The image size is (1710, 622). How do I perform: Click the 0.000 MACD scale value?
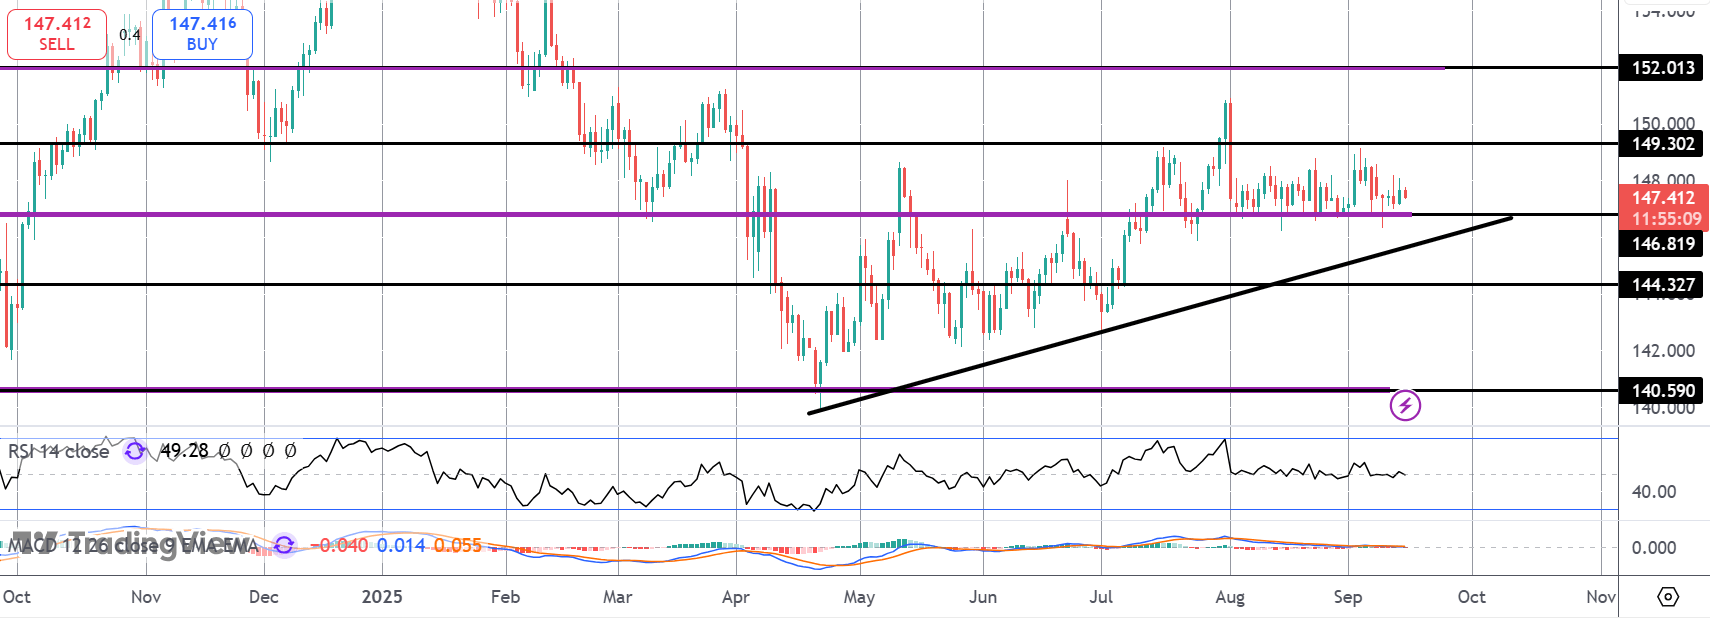coord(1654,548)
